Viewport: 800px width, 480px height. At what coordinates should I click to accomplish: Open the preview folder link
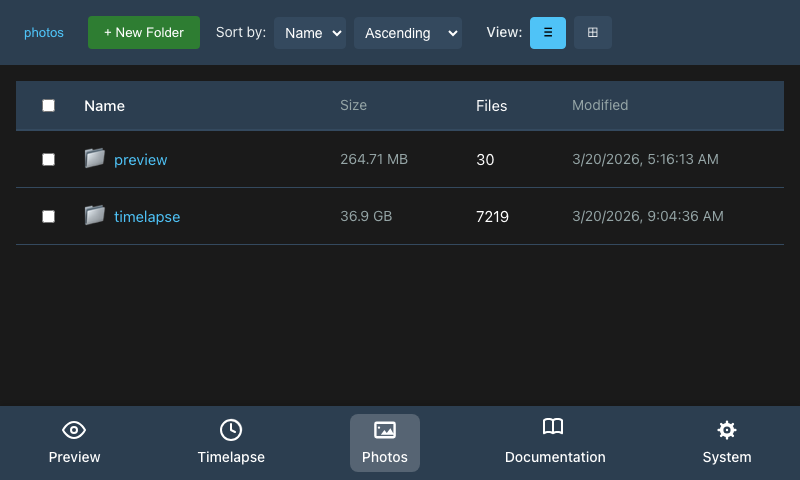[x=140, y=160]
